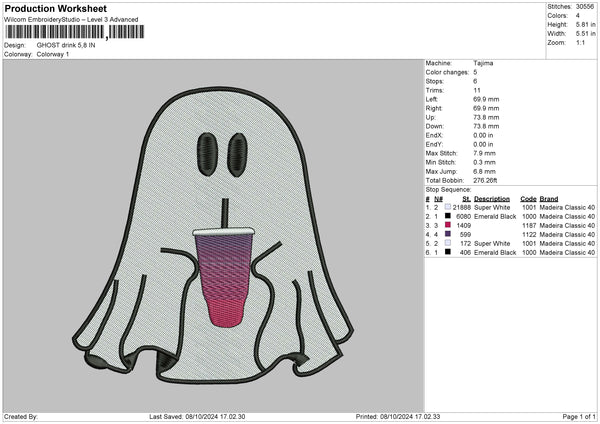600x424 pixels.
Task: Click the Machine value 'Tajima'
Action: (x=483, y=63)
